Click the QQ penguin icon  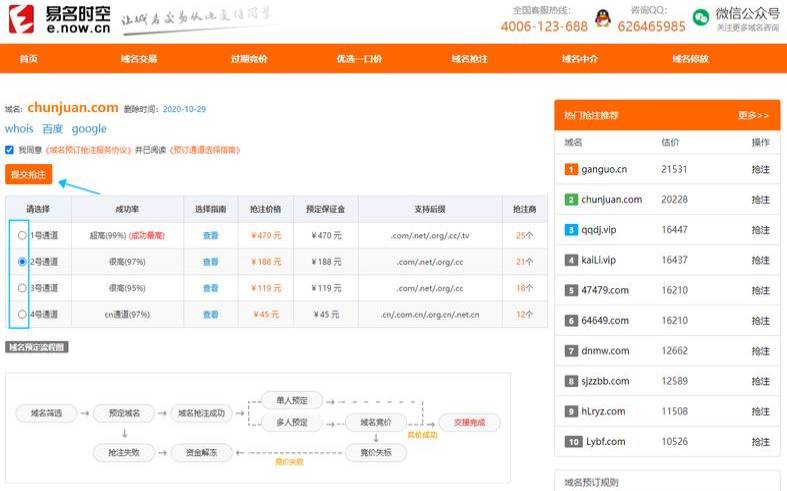(x=602, y=19)
